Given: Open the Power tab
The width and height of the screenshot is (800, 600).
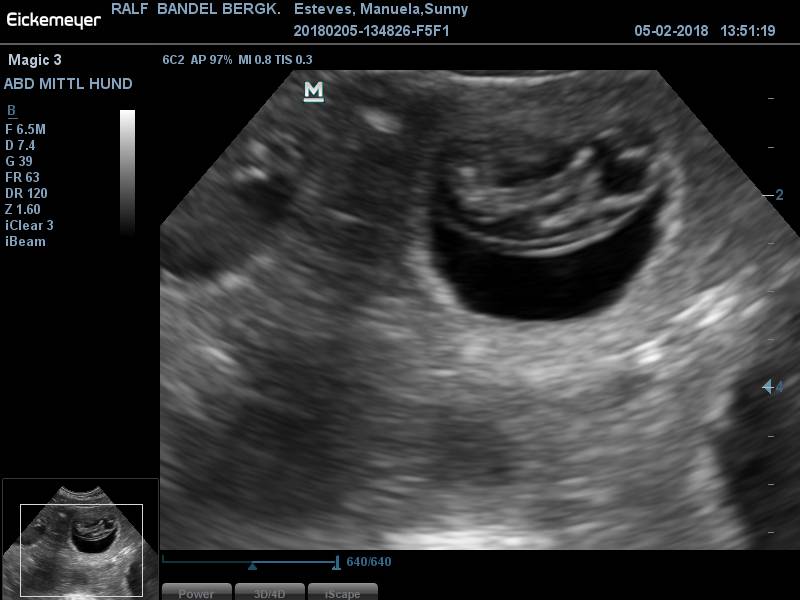Looking at the screenshot, I should 196,592.
